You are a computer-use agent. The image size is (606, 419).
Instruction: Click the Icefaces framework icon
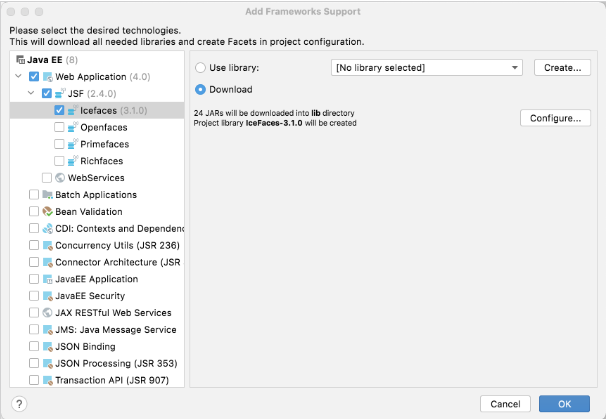[x=73, y=111]
